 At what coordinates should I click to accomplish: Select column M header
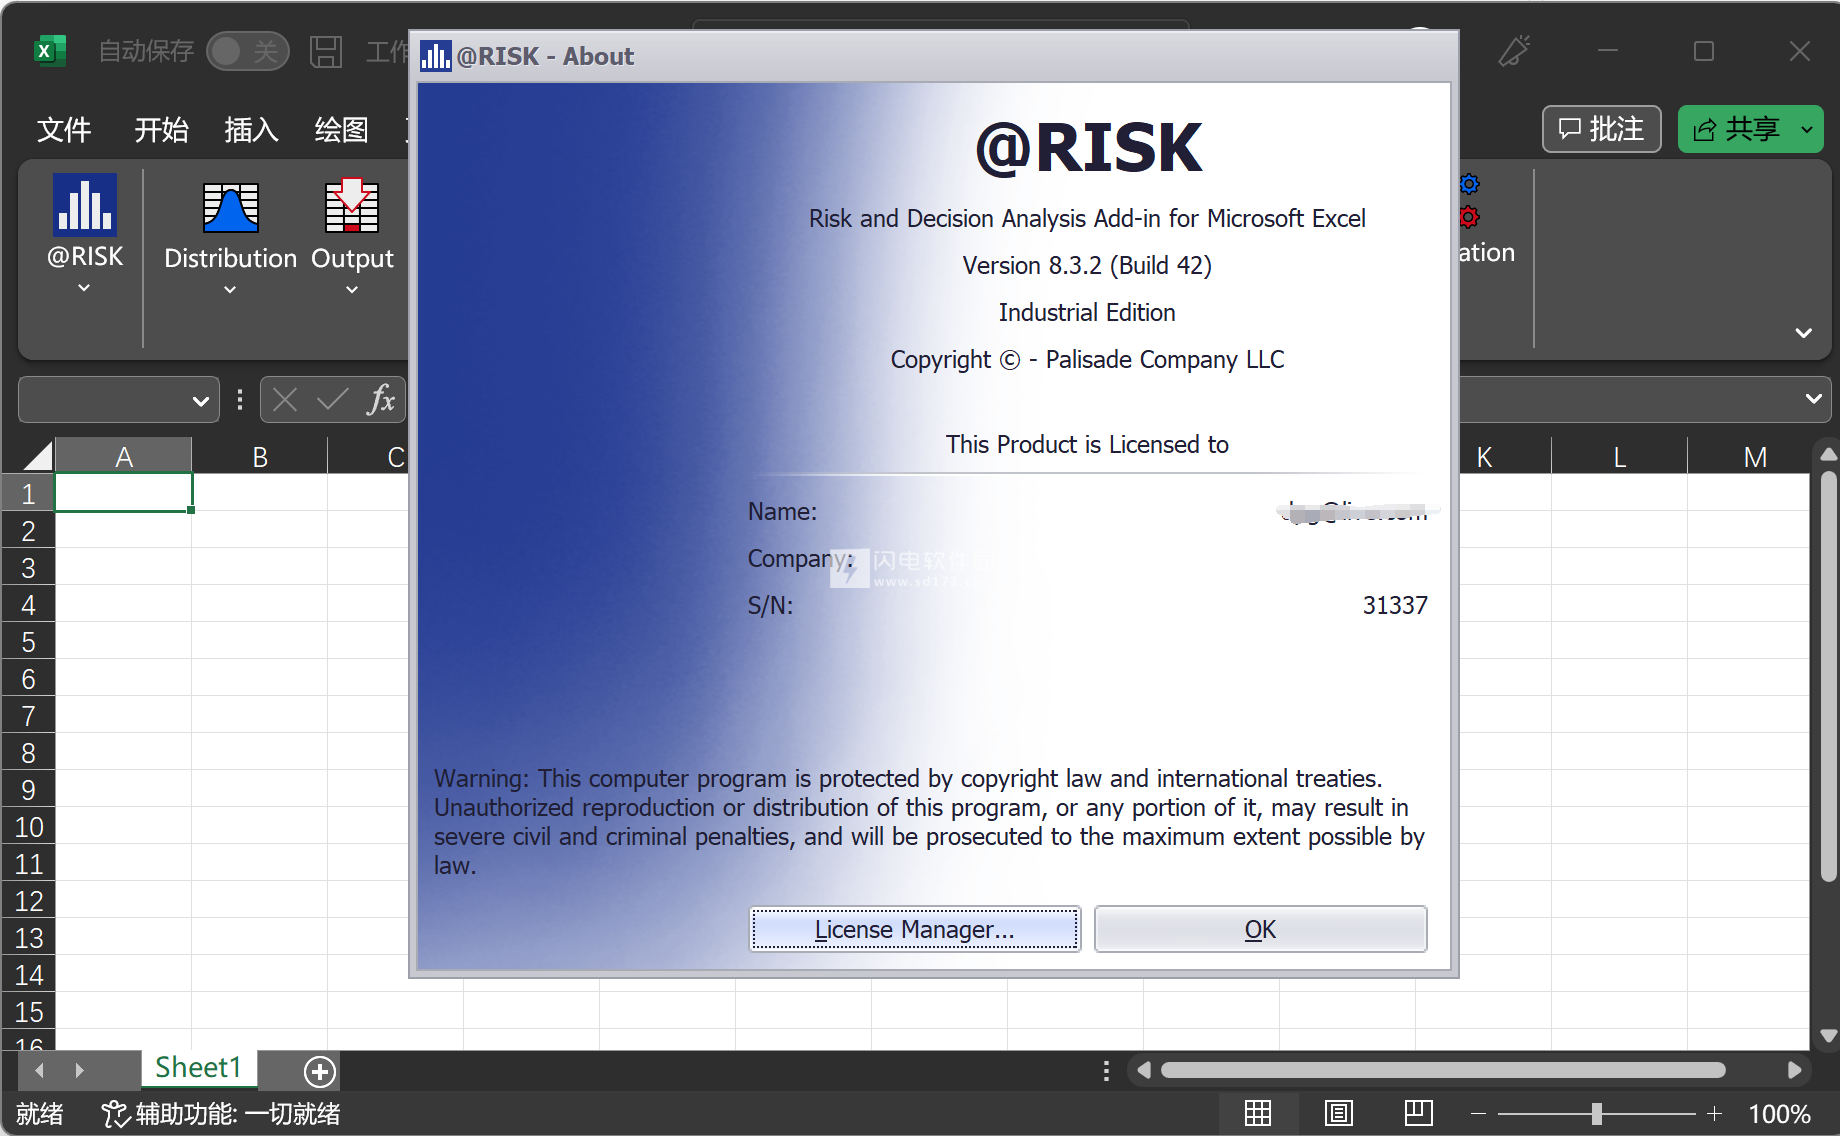[x=1755, y=456]
